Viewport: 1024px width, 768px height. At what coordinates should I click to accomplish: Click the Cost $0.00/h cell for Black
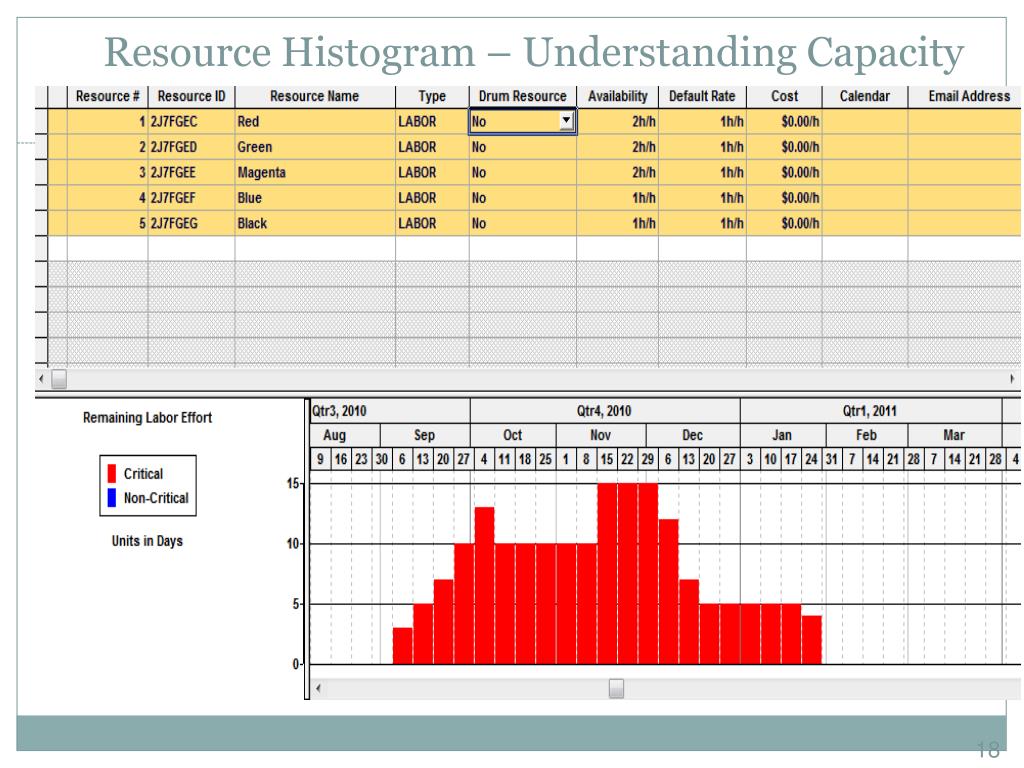coord(784,223)
